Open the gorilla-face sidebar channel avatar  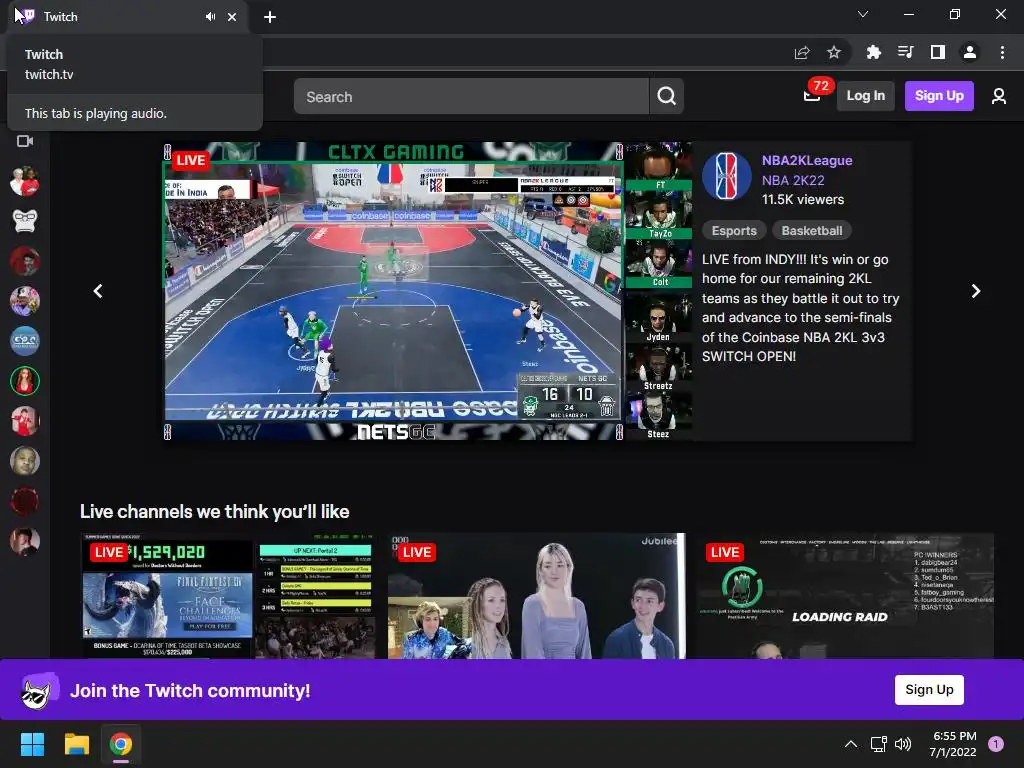click(25, 221)
